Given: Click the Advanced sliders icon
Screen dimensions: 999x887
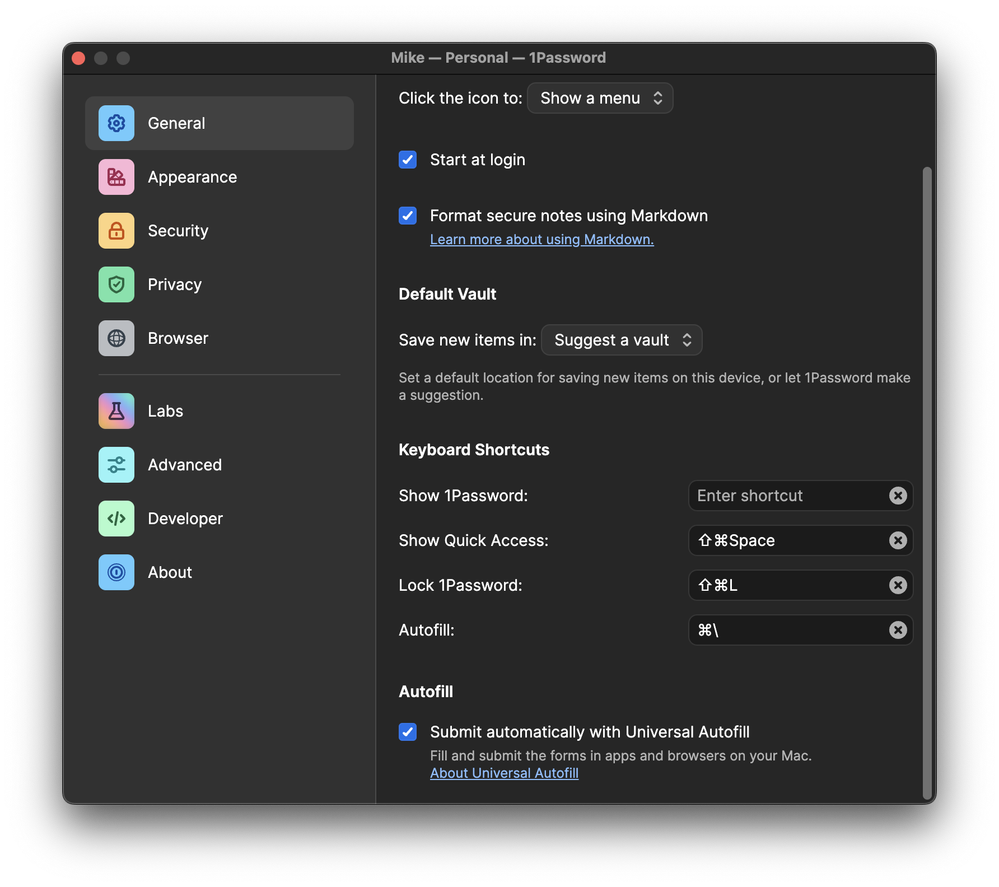Looking at the screenshot, I should [x=116, y=465].
